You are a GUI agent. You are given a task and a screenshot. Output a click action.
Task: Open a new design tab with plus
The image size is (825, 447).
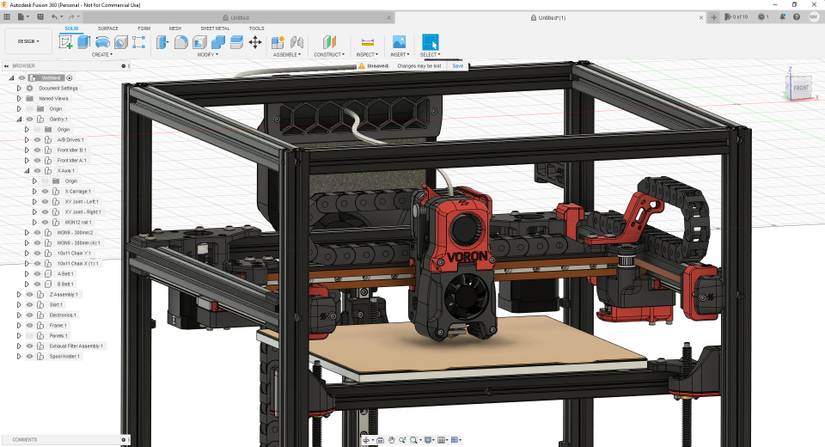pyautogui.click(x=713, y=17)
